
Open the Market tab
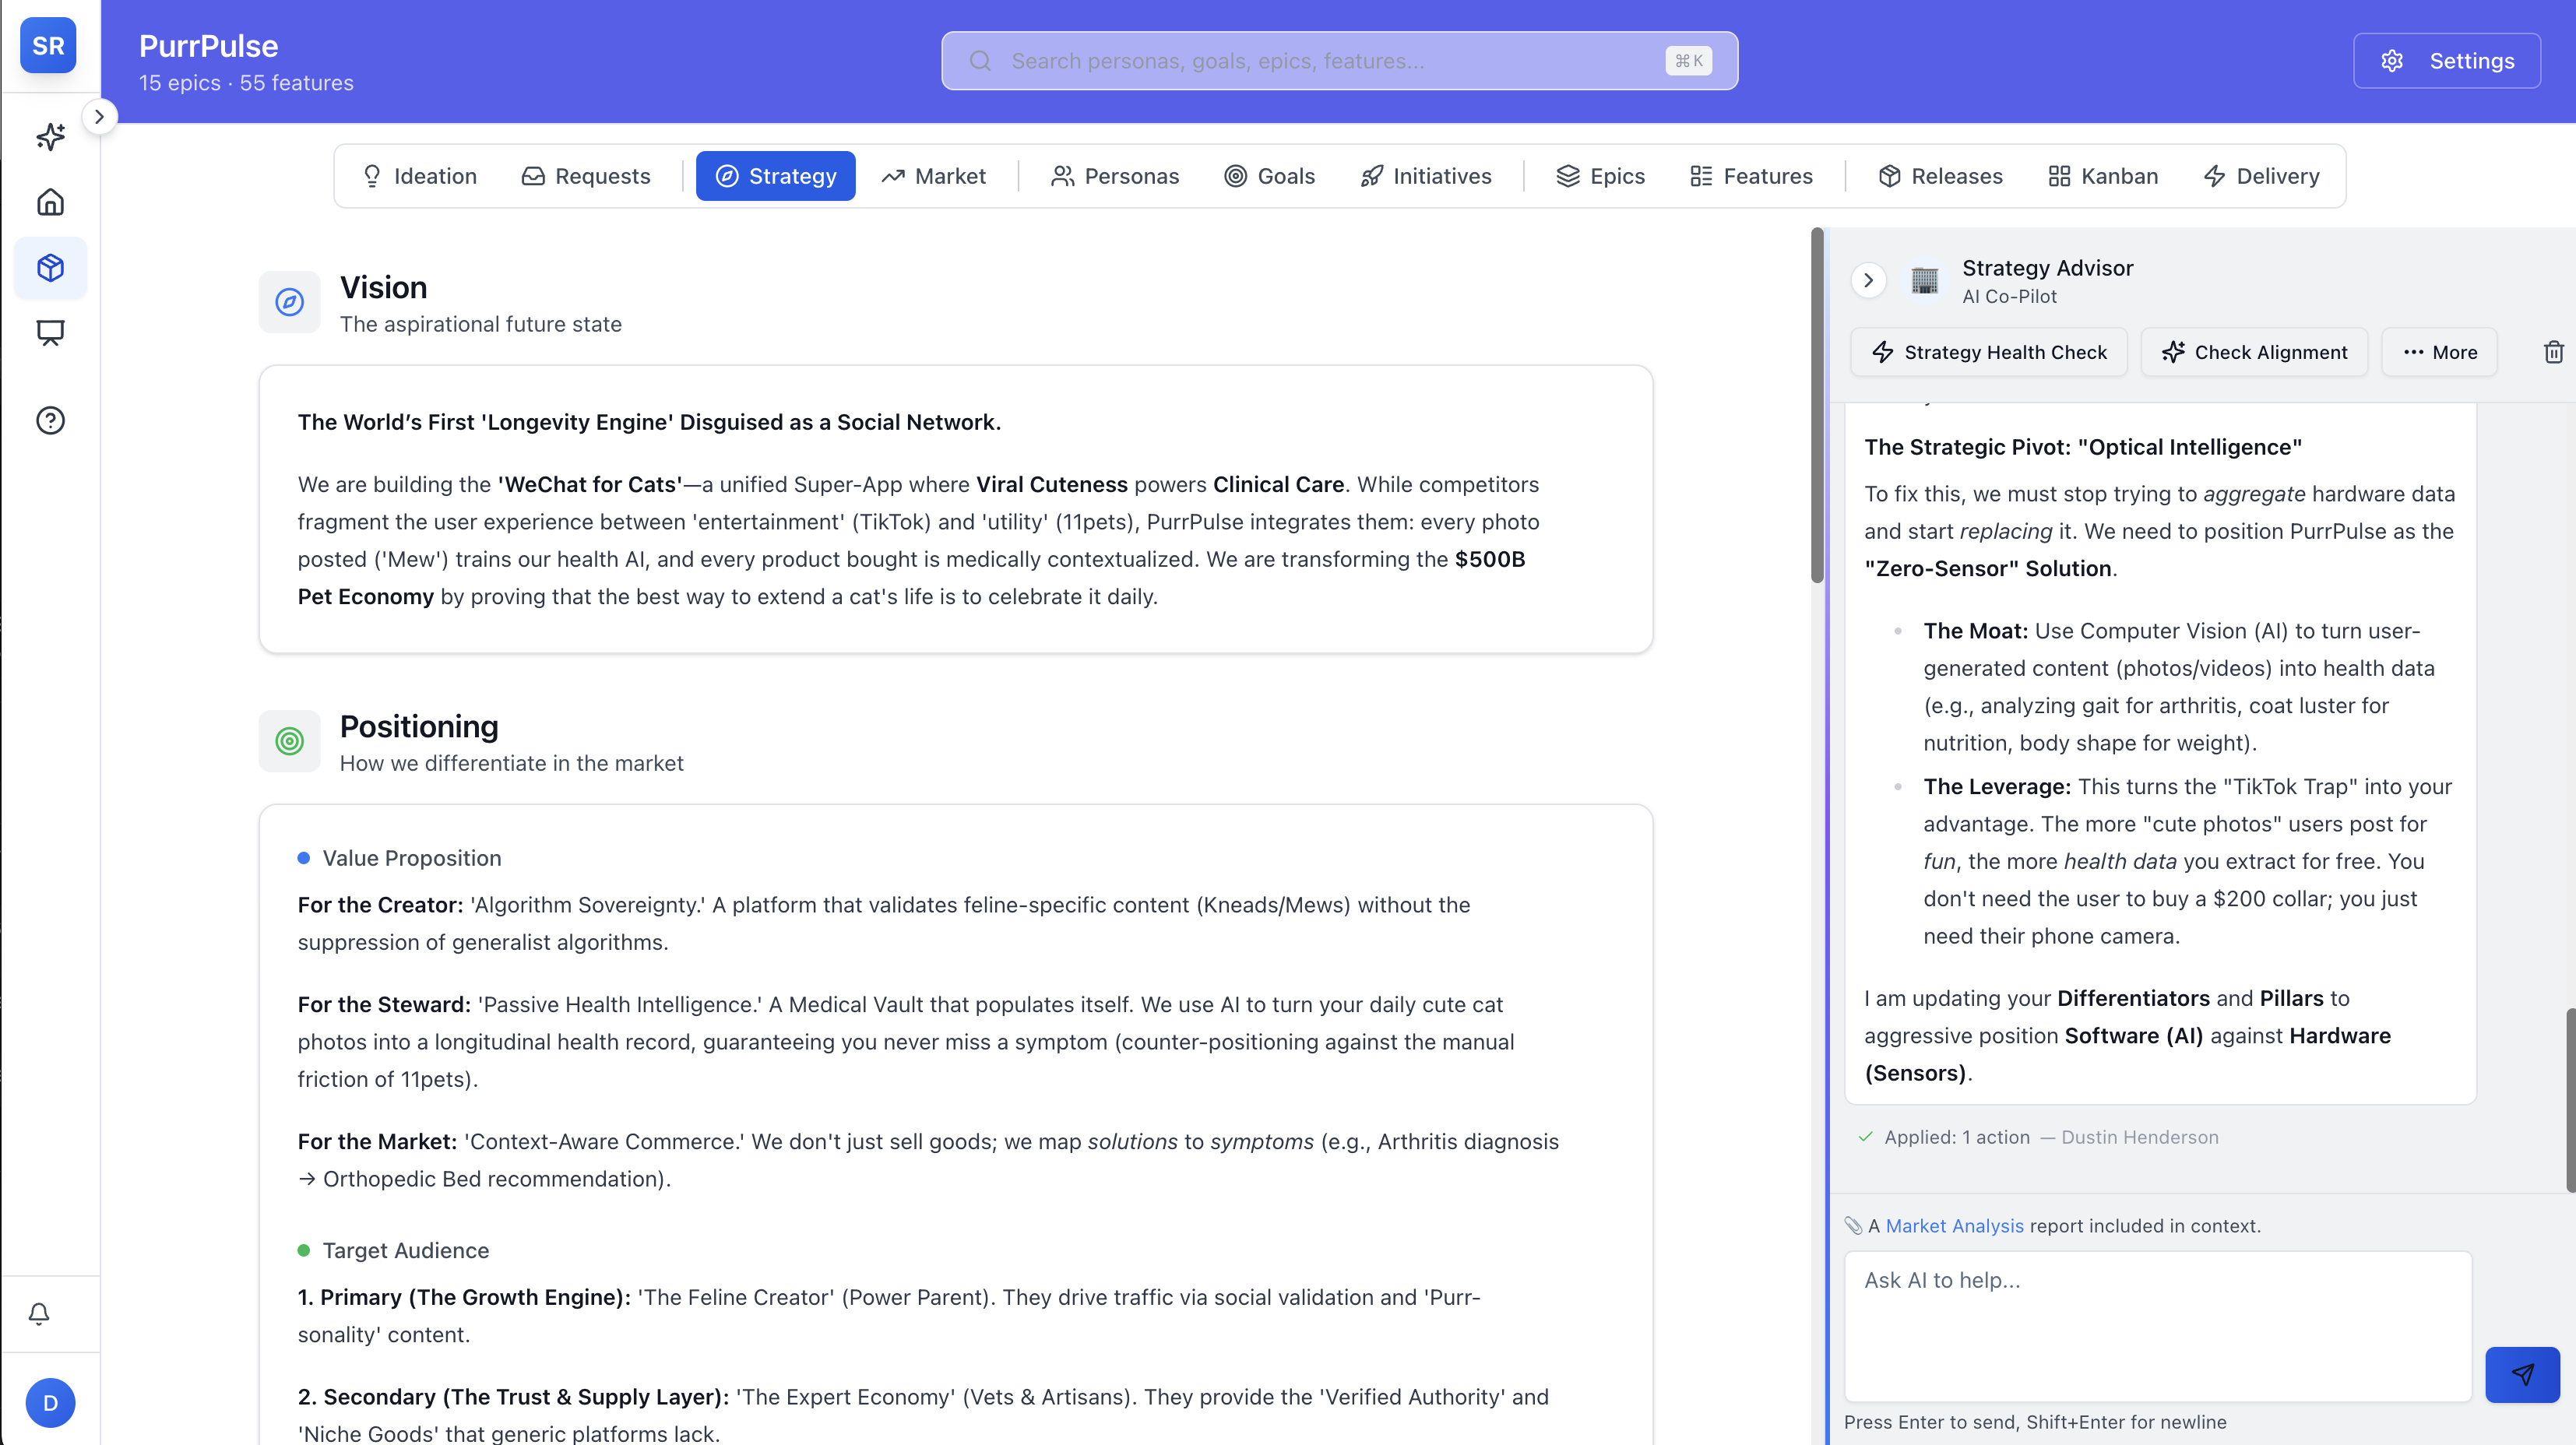(x=933, y=176)
